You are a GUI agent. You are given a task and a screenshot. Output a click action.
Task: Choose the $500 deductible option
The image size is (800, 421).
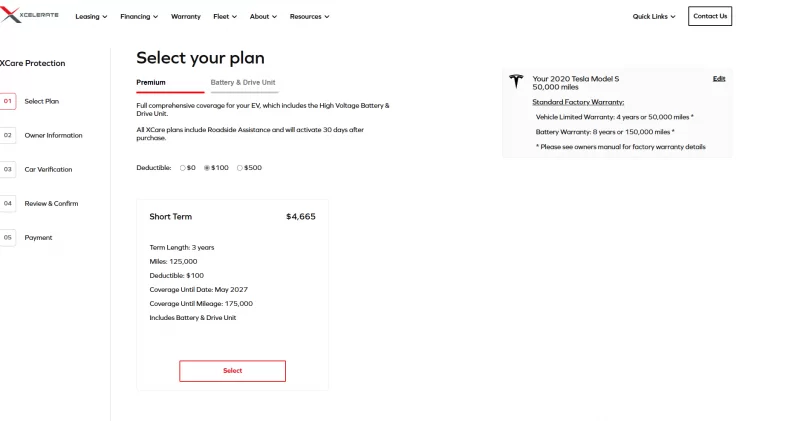240,168
